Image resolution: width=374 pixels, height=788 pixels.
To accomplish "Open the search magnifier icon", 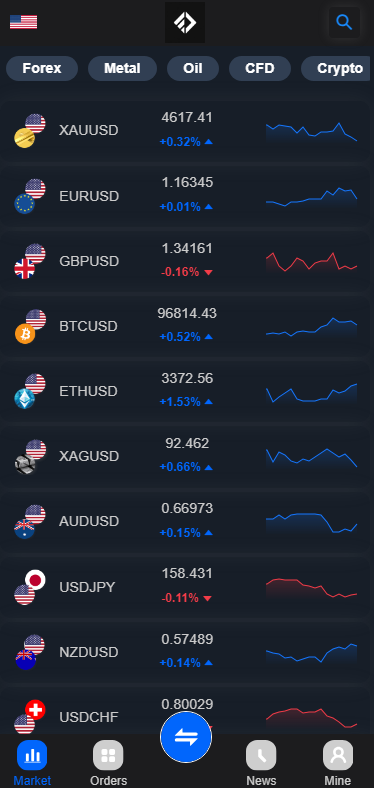I will pos(344,22).
